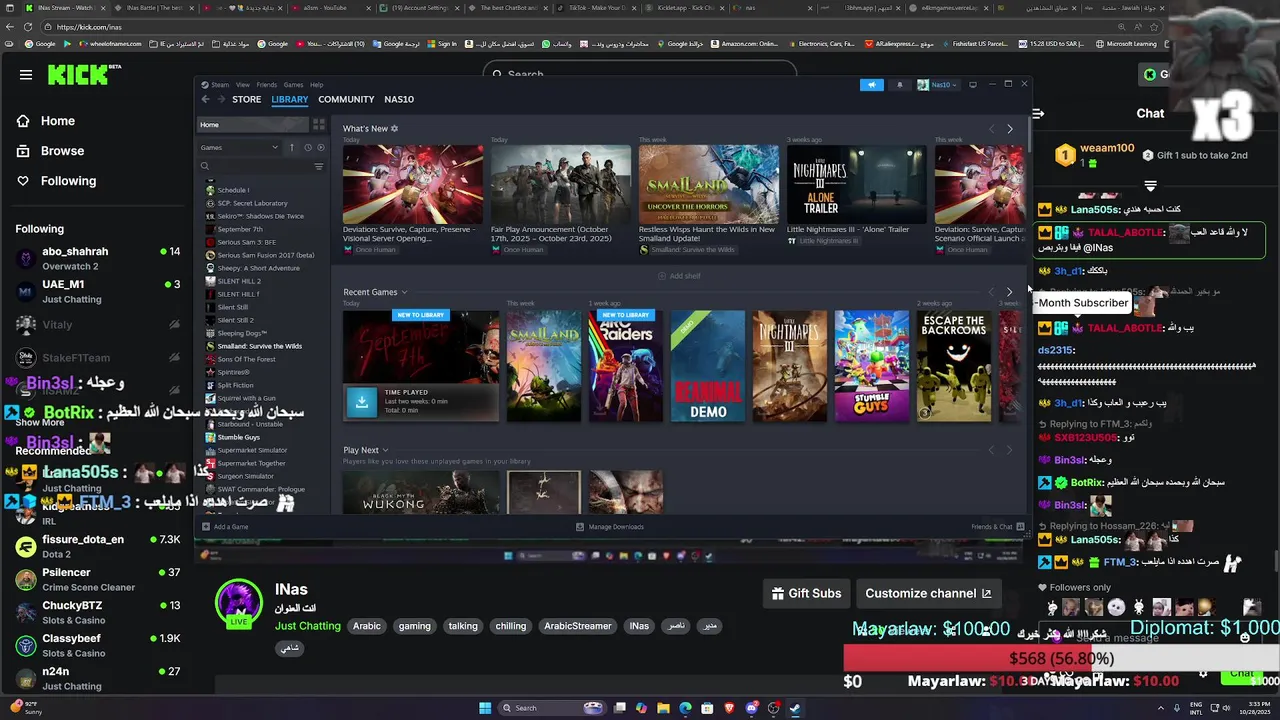Viewport: 1280px width, 720px height.
Task: Open the Games menu in Steam
Action: click(293, 85)
